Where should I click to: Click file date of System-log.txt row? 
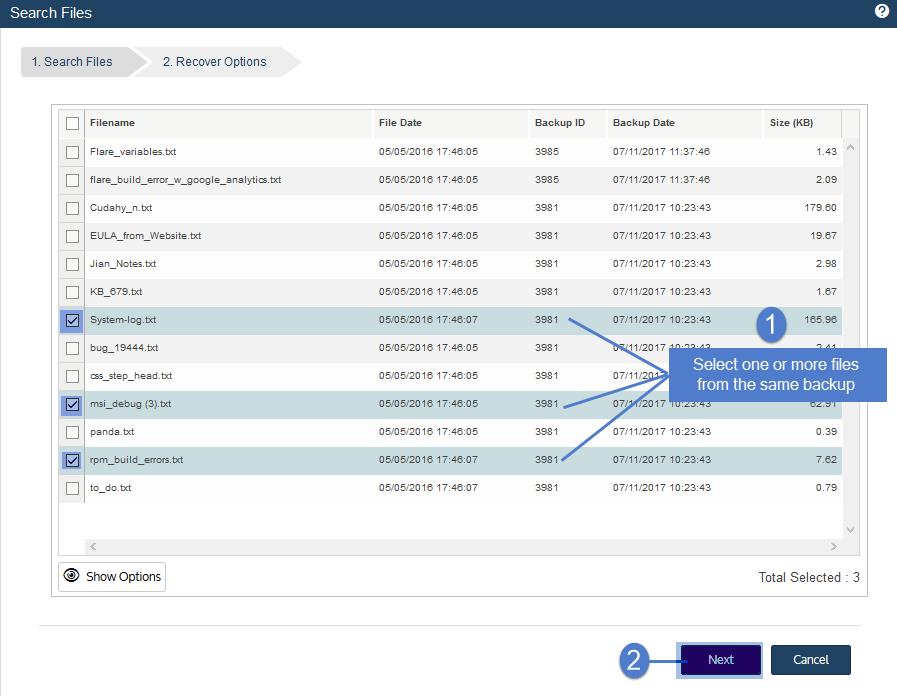pos(428,320)
